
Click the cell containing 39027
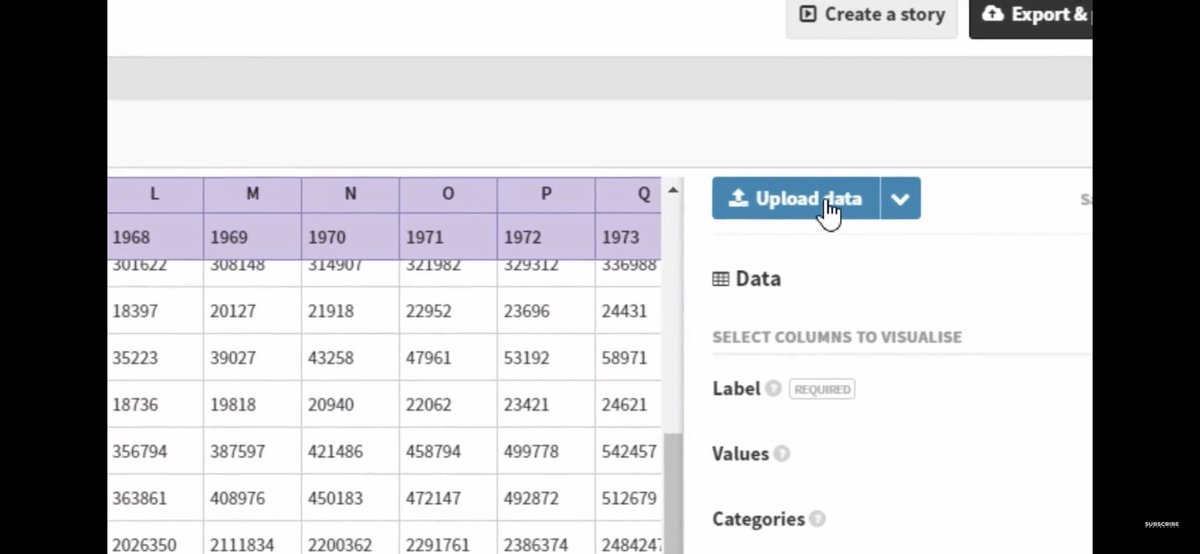[253, 358]
